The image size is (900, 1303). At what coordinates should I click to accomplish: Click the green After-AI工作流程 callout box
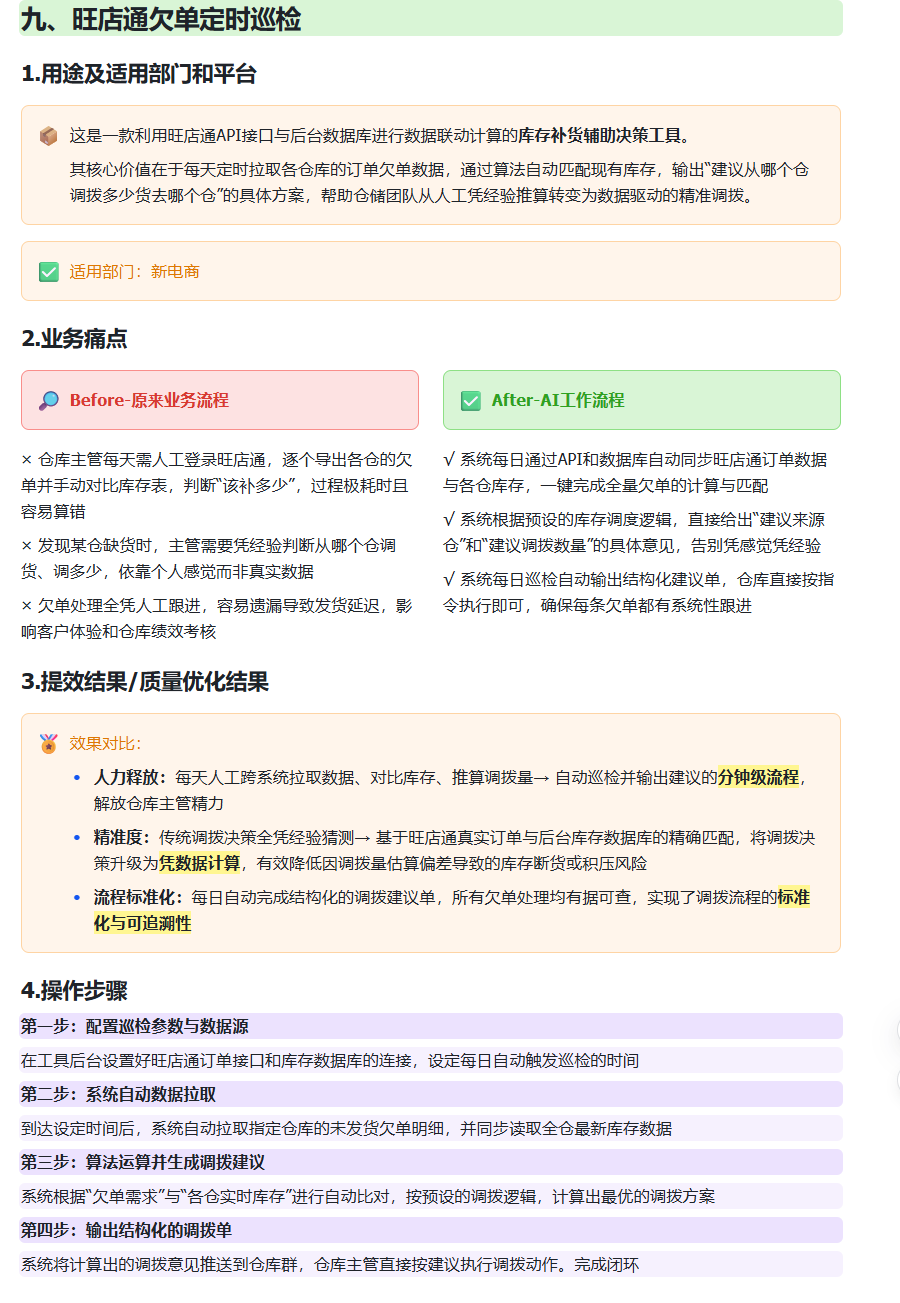[642, 400]
